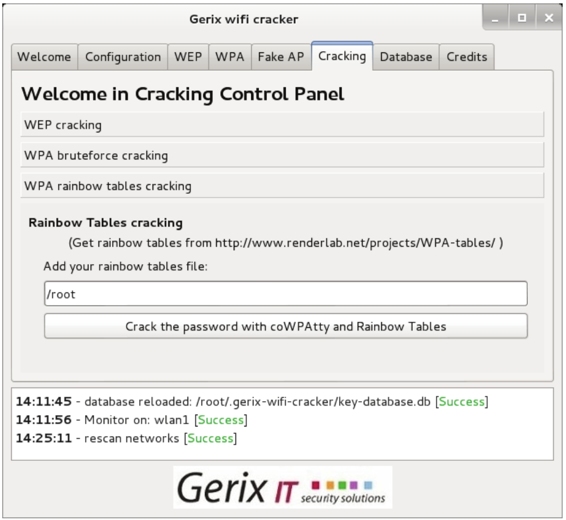Image resolution: width=566 pixels, height=520 pixels.
Task: View the Database tab
Action: coord(406,57)
